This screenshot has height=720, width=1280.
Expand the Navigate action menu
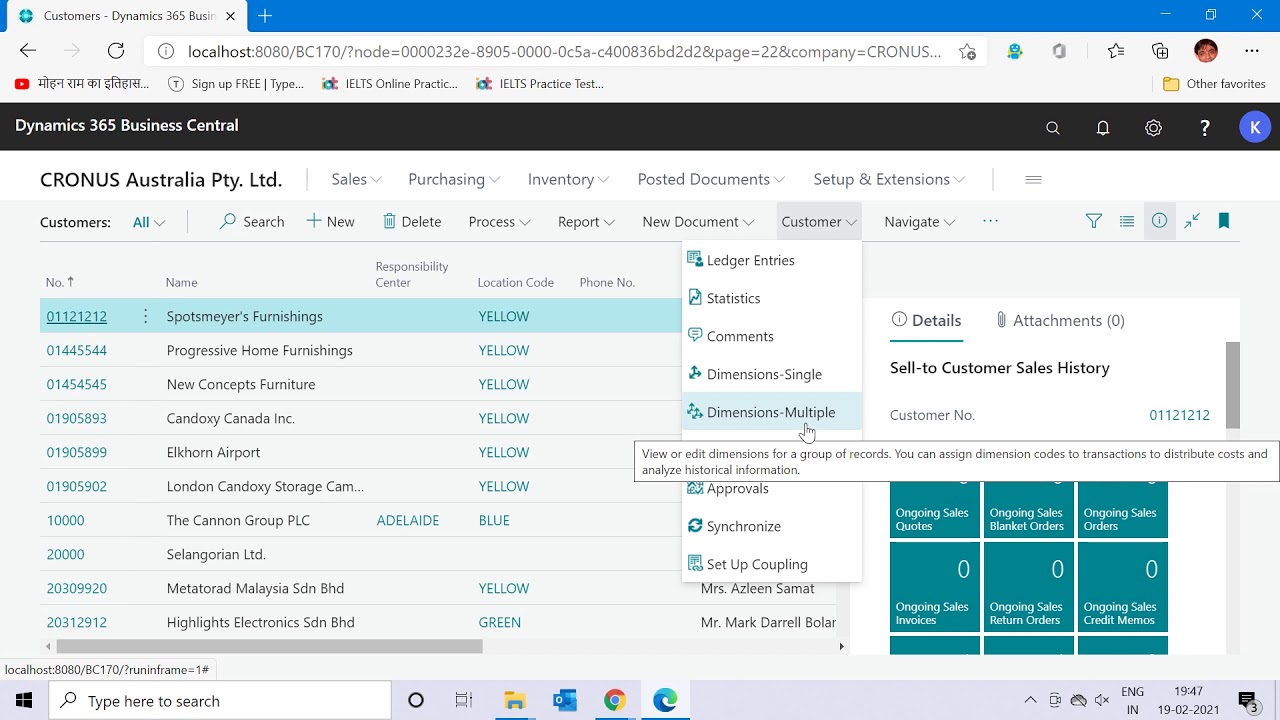coord(919,222)
